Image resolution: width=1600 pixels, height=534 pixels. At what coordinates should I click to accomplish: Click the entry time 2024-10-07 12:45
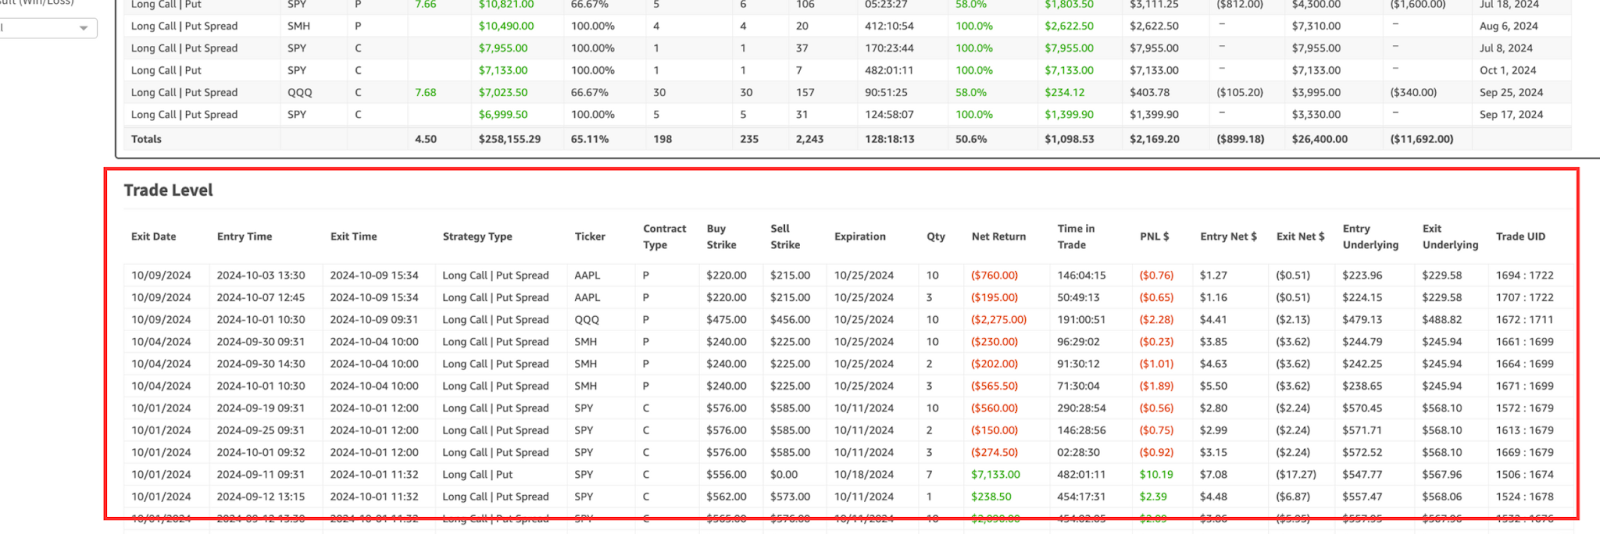point(261,297)
